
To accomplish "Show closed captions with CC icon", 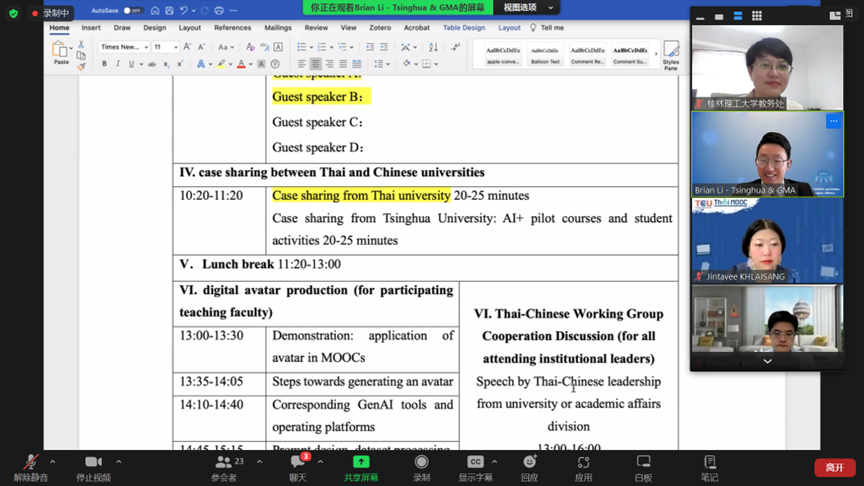I will pos(475,462).
